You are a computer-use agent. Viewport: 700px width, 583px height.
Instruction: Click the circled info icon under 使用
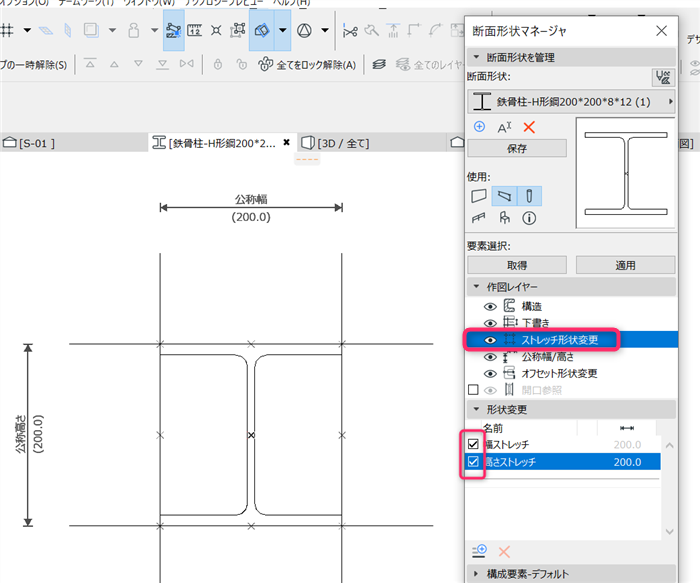tap(529, 218)
